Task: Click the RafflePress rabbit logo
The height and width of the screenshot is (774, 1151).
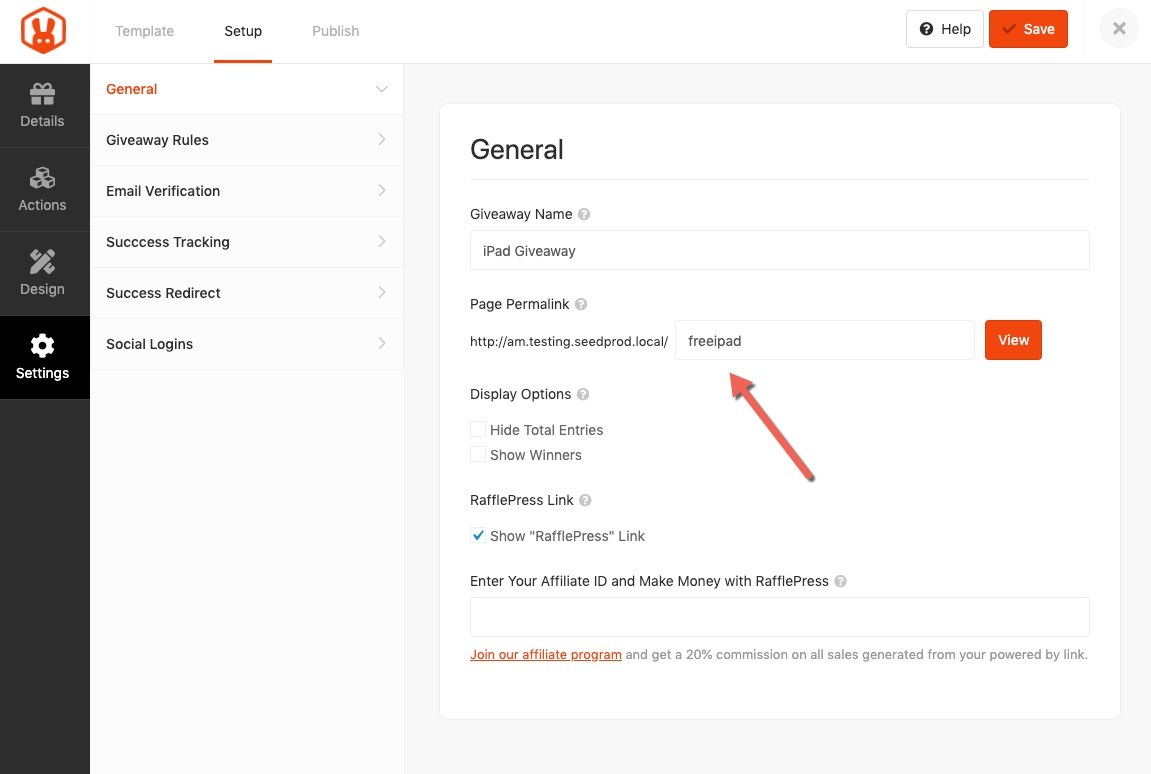Action: (43, 30)
